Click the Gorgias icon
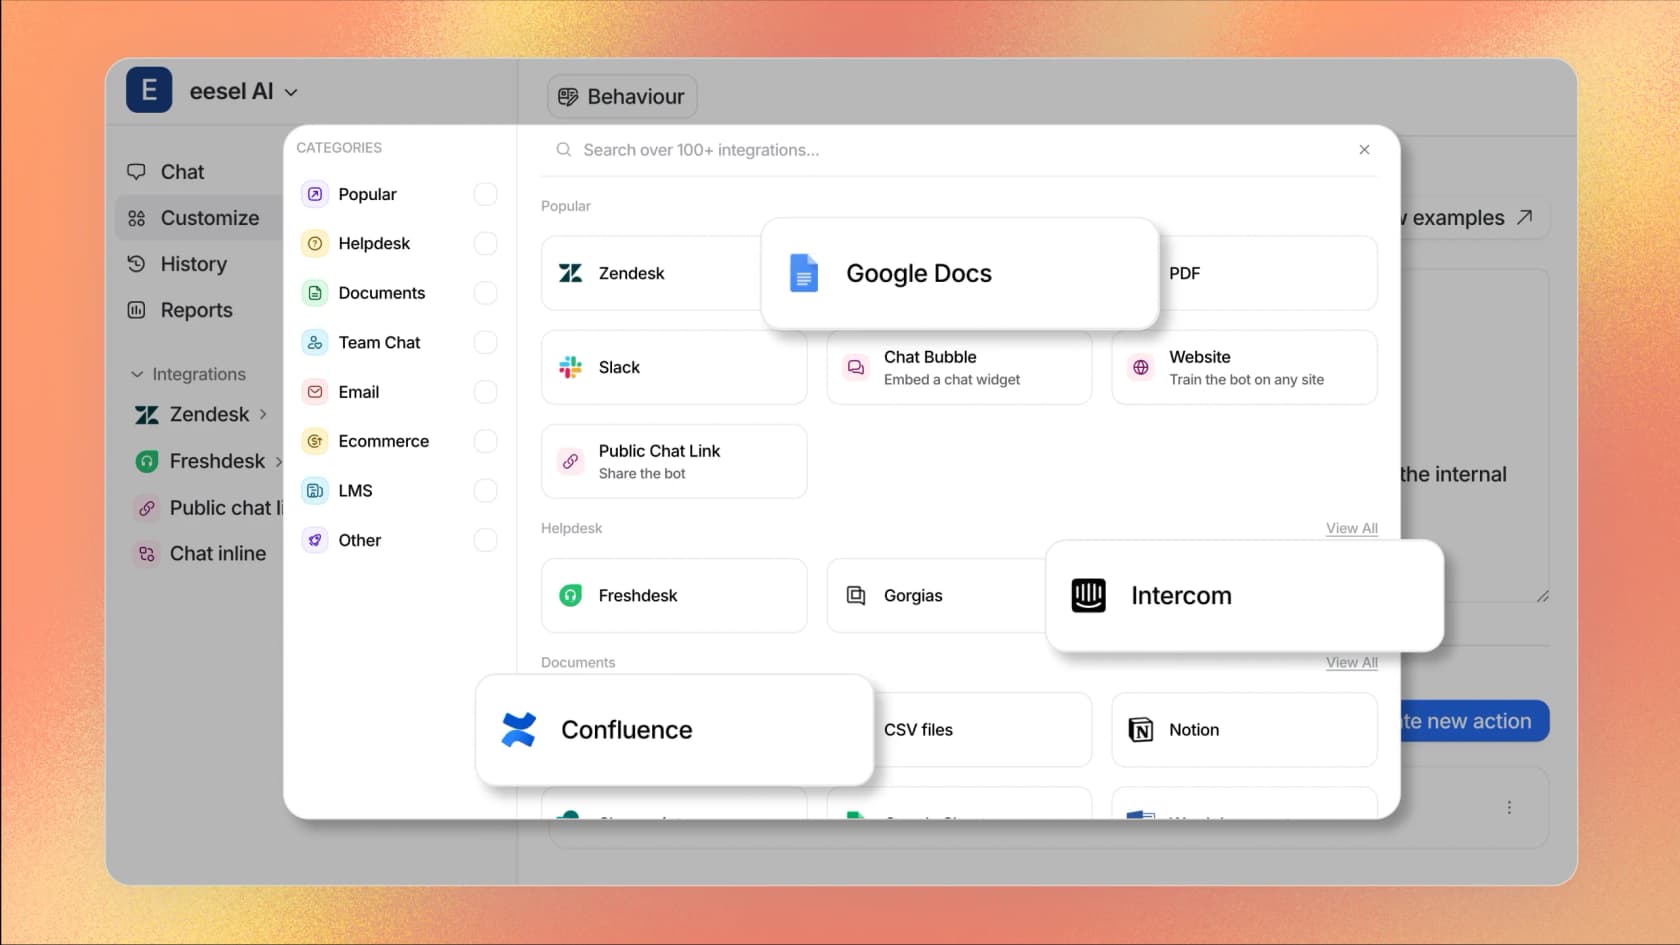Screen dimensions: 1680x945 856,595
